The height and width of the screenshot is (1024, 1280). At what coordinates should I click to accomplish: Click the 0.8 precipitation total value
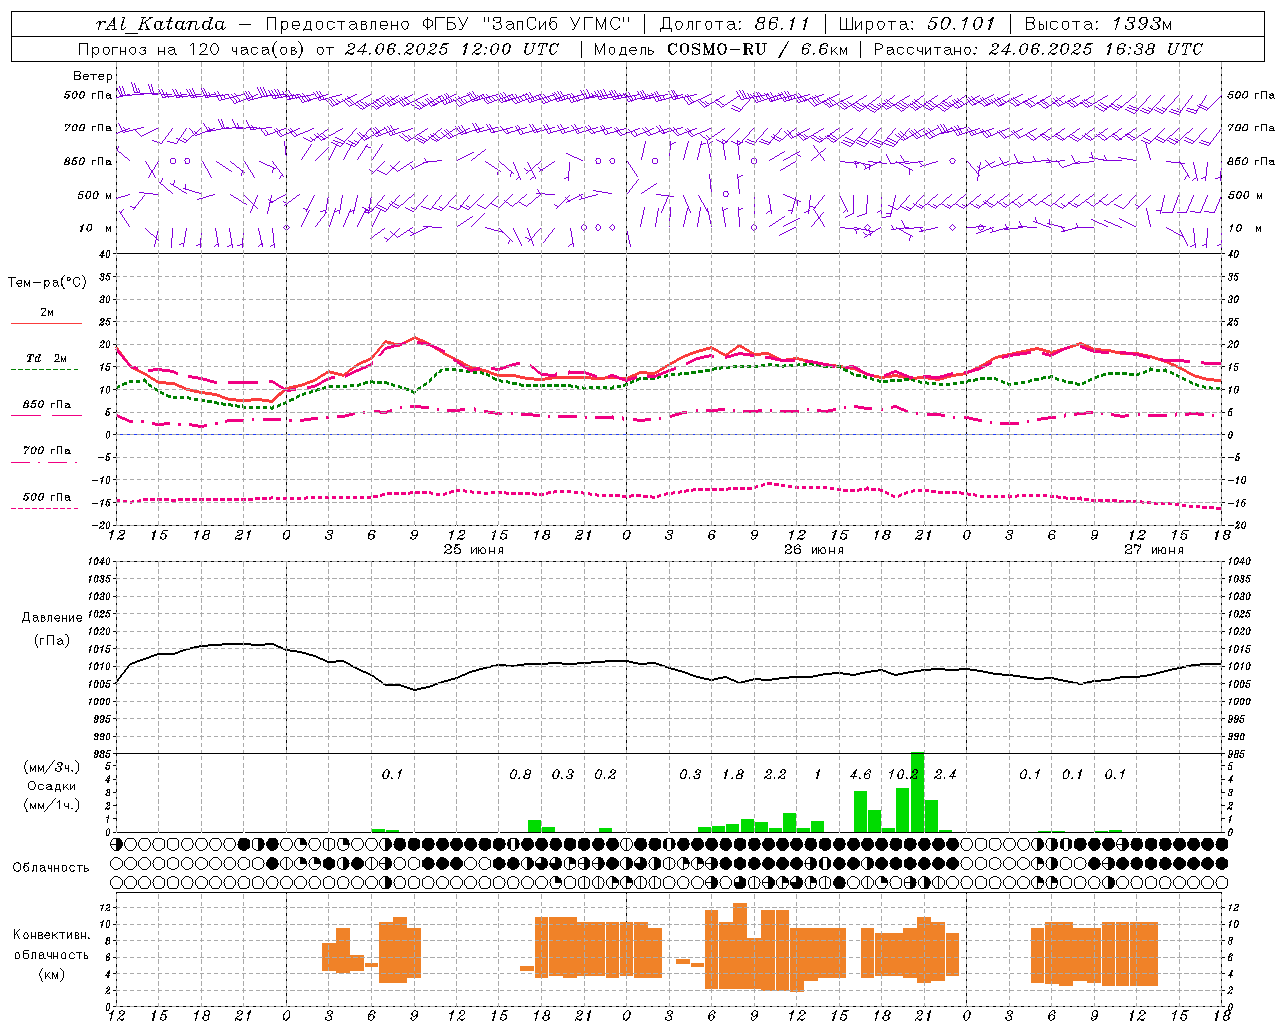520,774
